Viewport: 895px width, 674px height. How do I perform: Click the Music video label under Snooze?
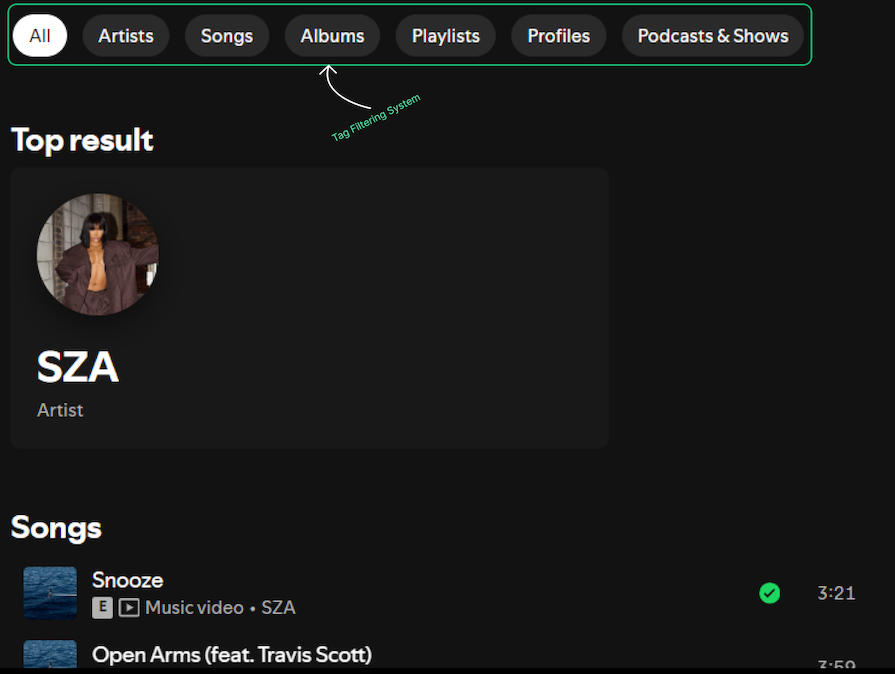(x=194, y=607)
